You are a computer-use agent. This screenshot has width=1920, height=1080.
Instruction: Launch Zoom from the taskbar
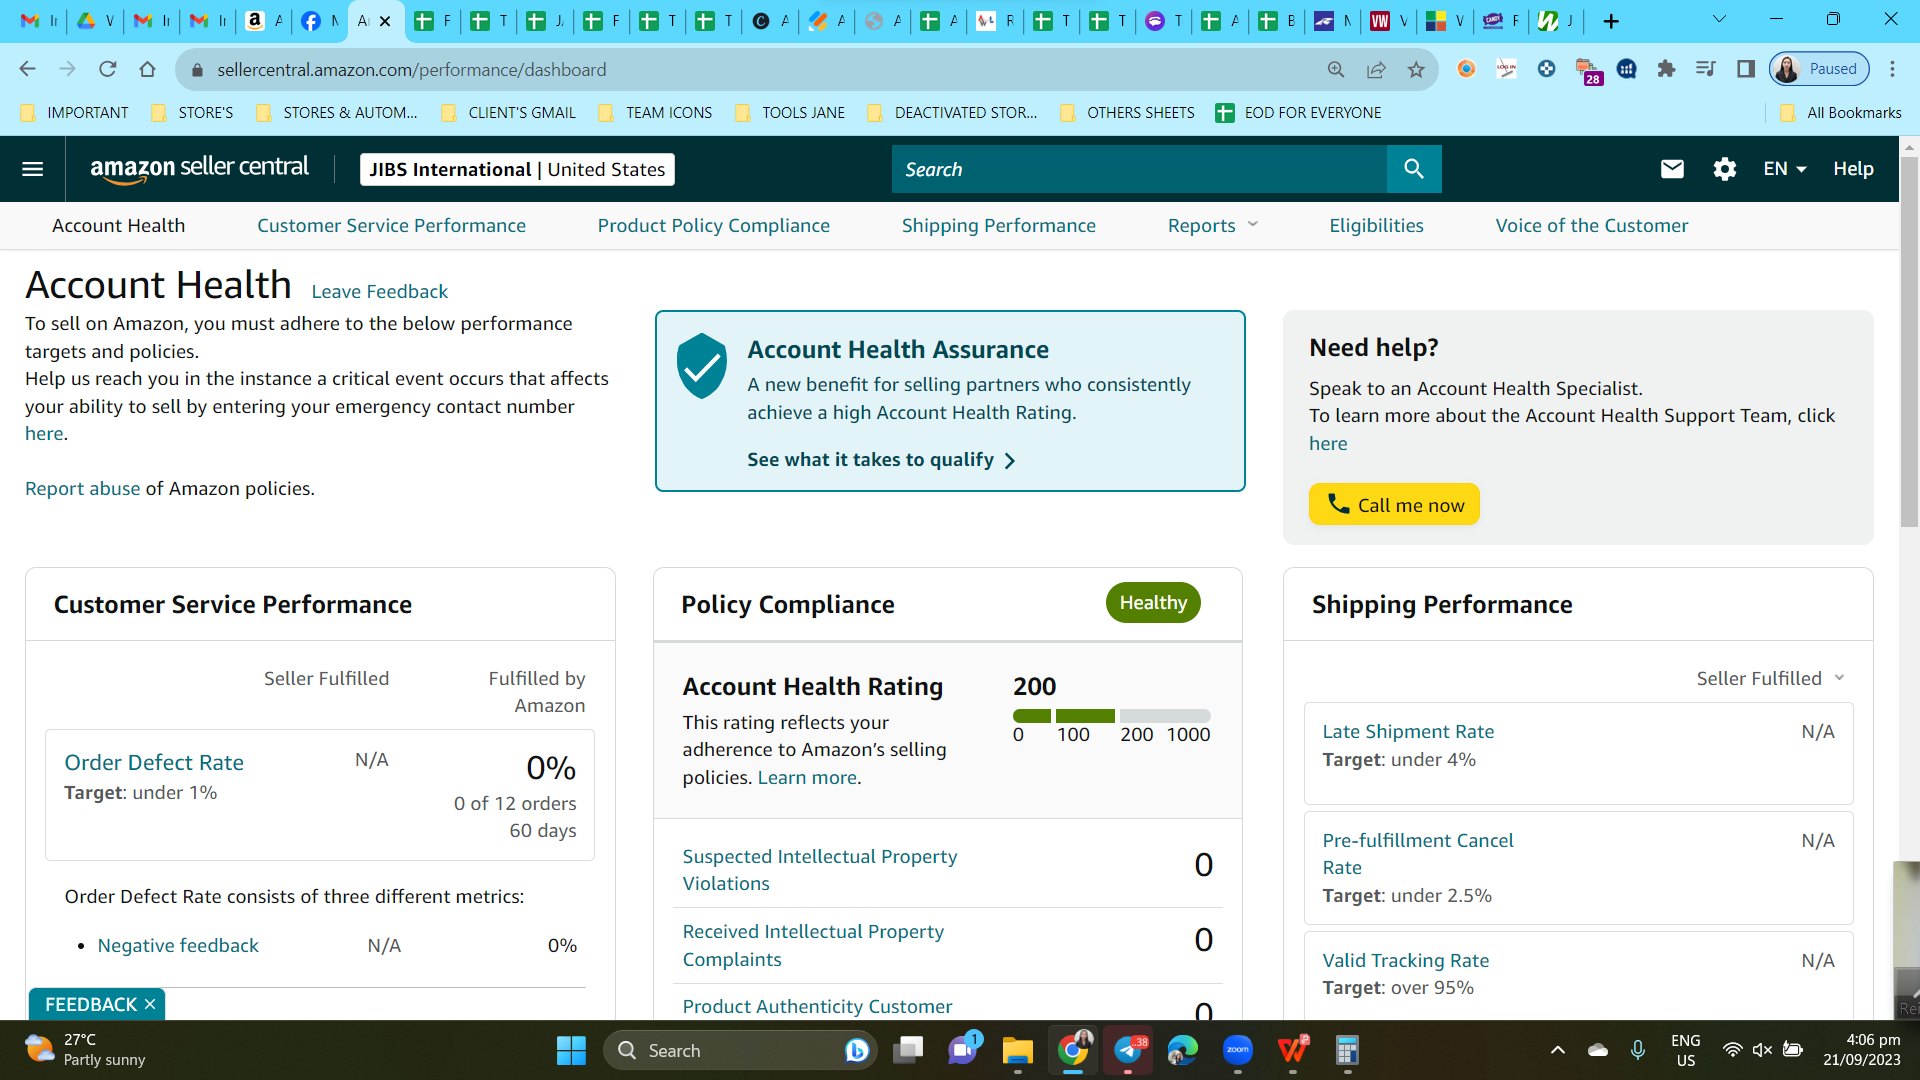pos(1238,1050)
